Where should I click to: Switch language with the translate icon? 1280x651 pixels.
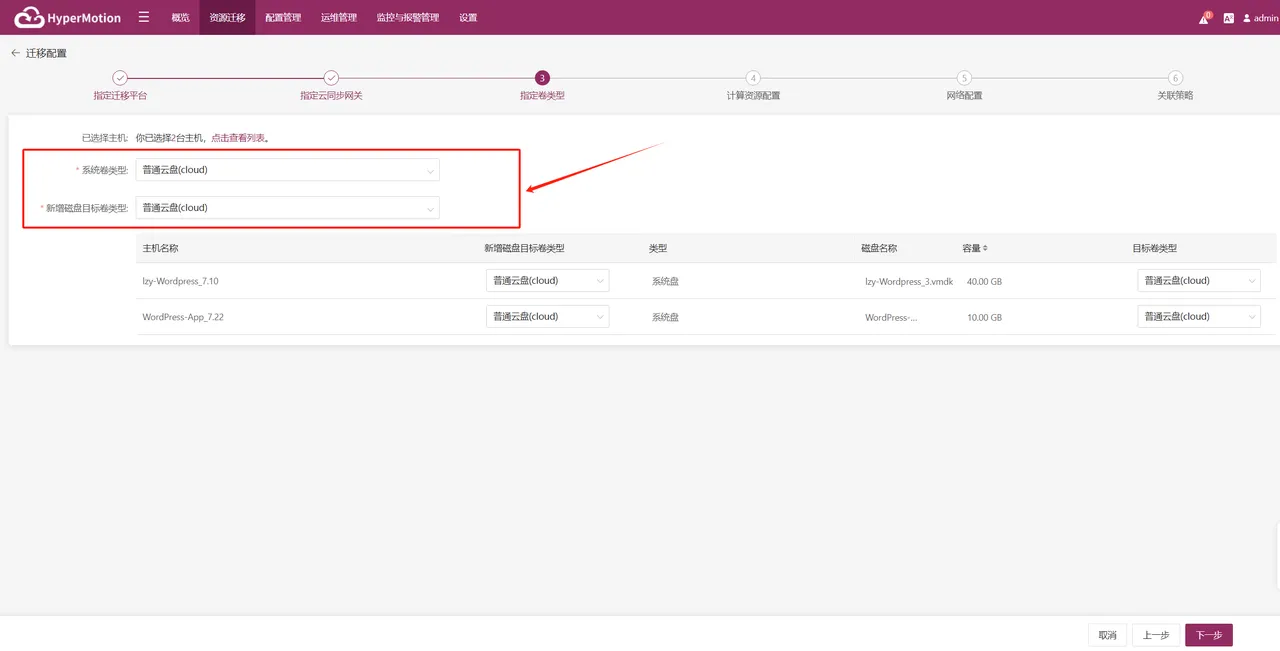tap(1229, 18)
